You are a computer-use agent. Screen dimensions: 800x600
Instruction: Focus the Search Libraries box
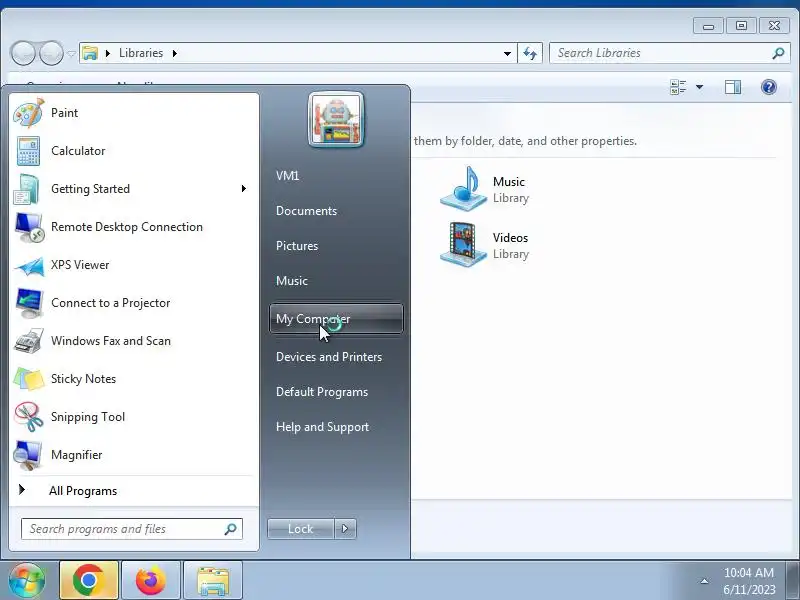click(670, 53)
